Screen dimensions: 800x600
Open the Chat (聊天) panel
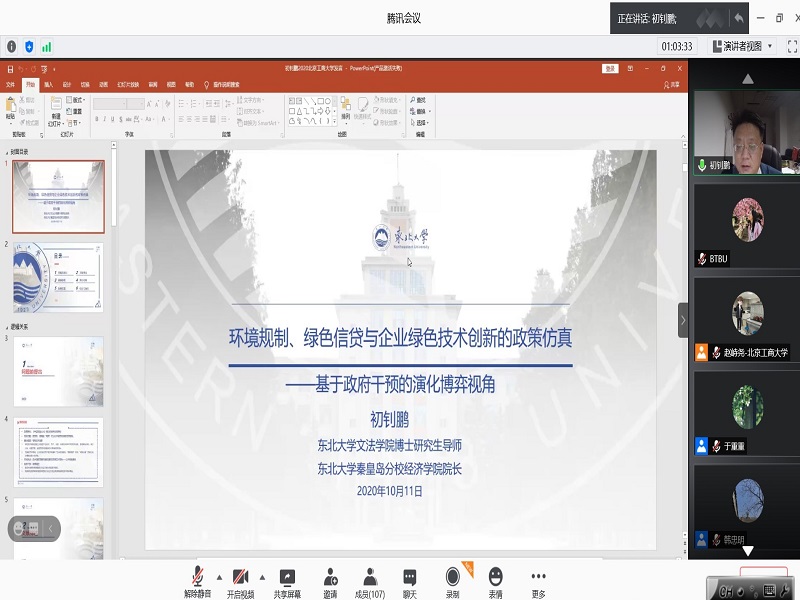point(410,576)
